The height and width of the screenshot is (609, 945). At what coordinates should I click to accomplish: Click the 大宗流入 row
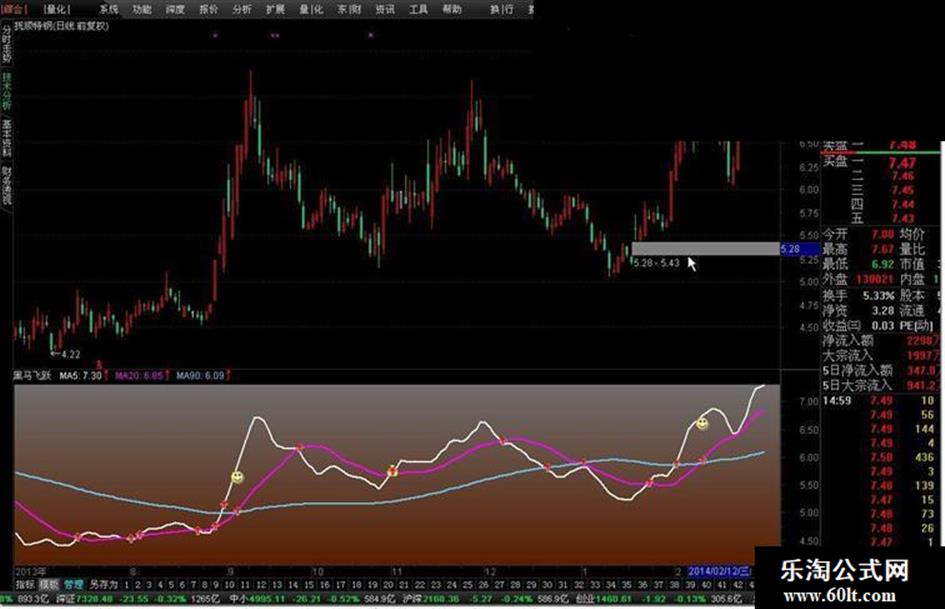[881, 356]
